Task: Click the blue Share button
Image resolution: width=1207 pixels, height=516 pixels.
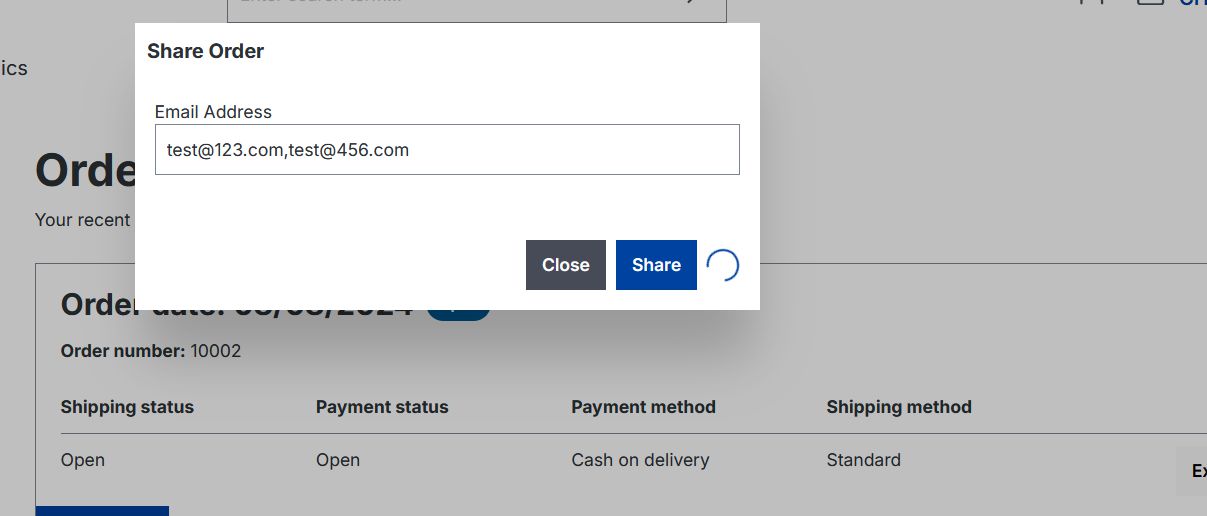Action: 656,265
